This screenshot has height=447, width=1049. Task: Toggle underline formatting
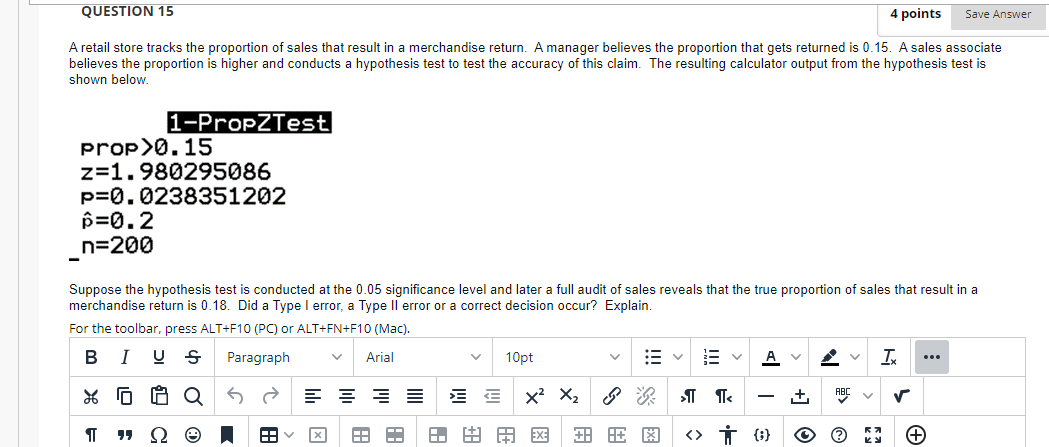pyautogui.click(x=158, y=357)
